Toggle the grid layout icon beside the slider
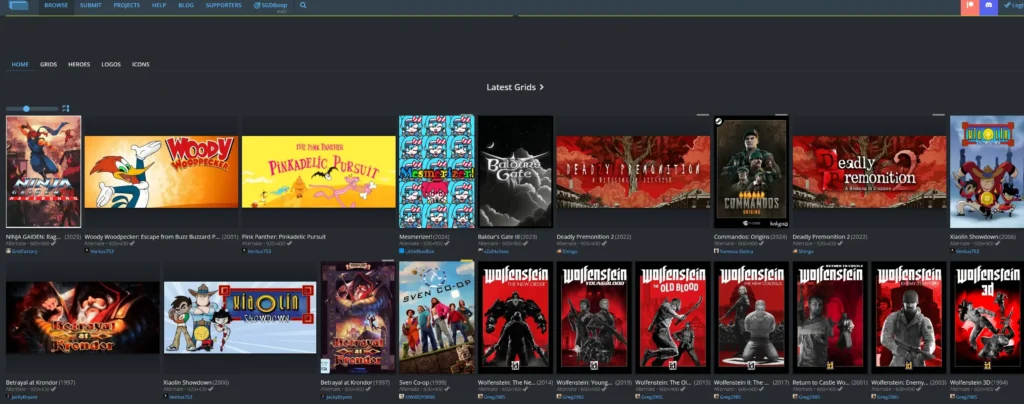 click(66, 108)
